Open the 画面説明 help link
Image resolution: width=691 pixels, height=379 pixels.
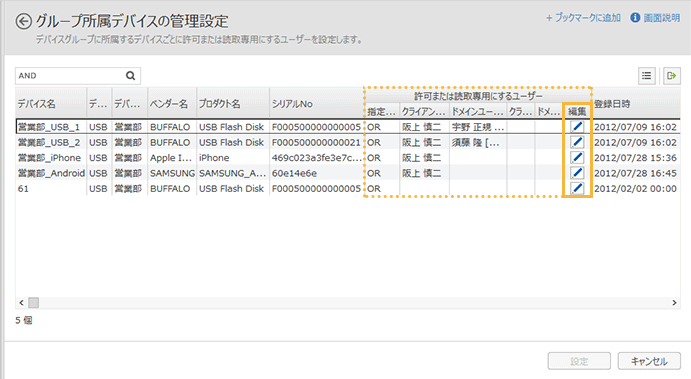661,18
